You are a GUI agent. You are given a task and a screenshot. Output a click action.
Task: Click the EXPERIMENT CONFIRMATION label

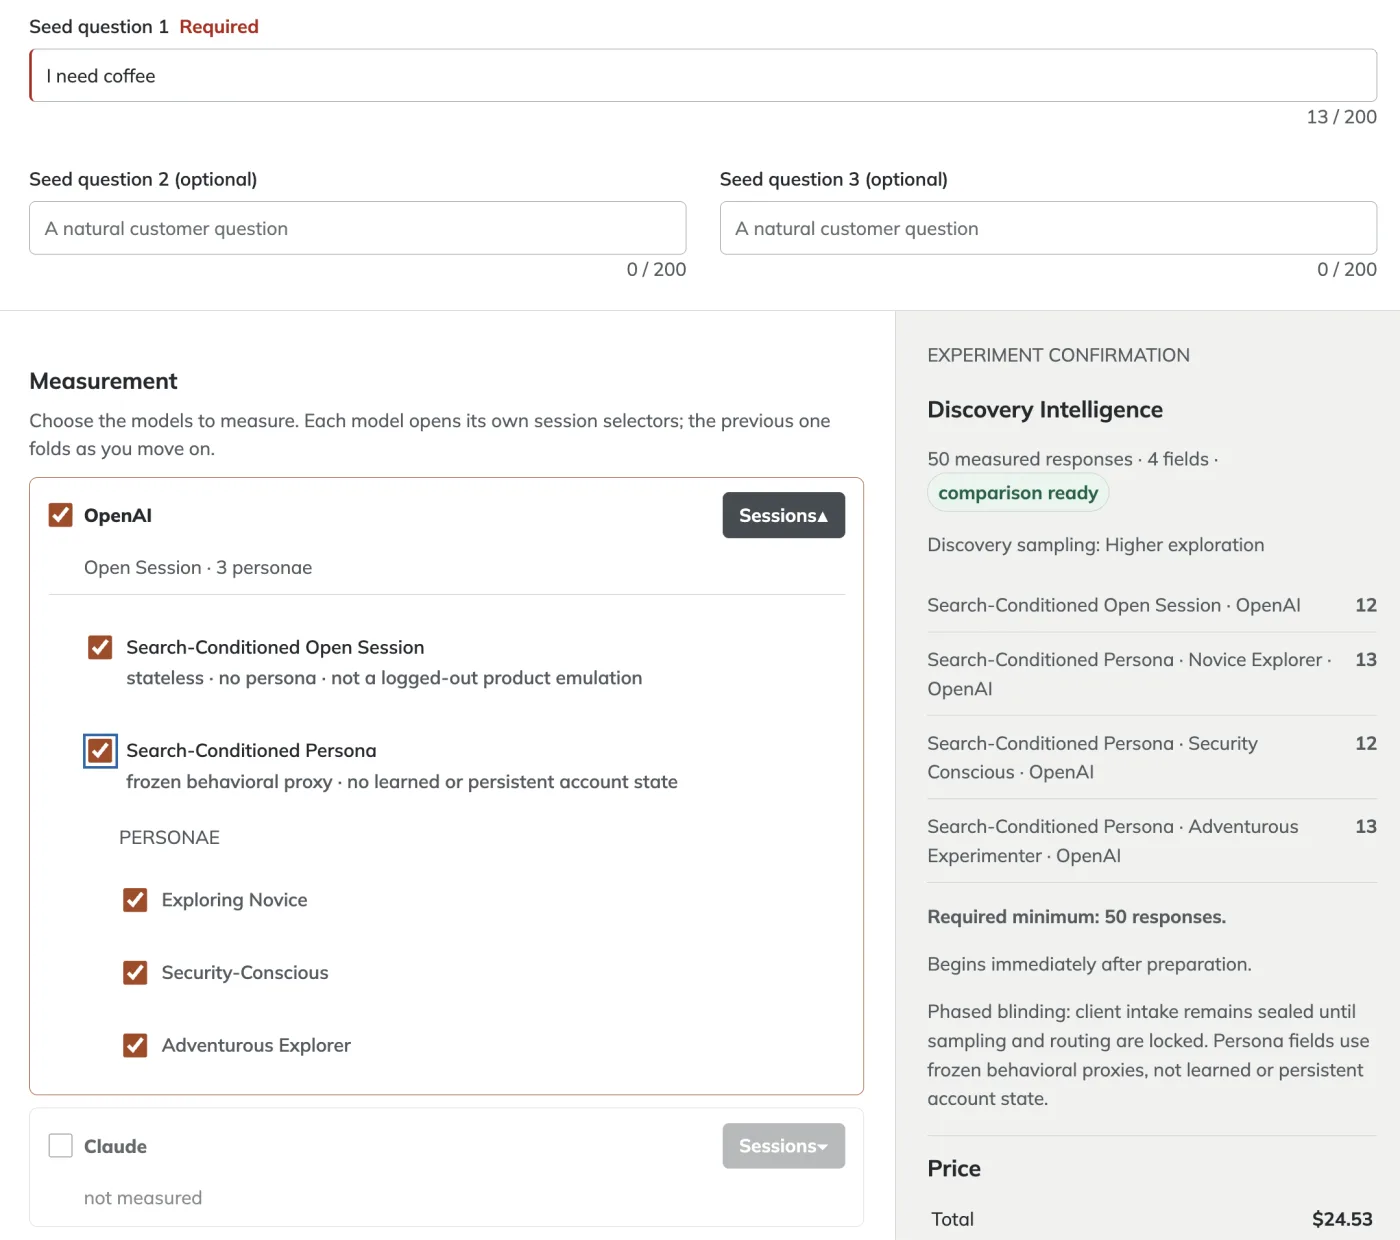(1059, 355)
